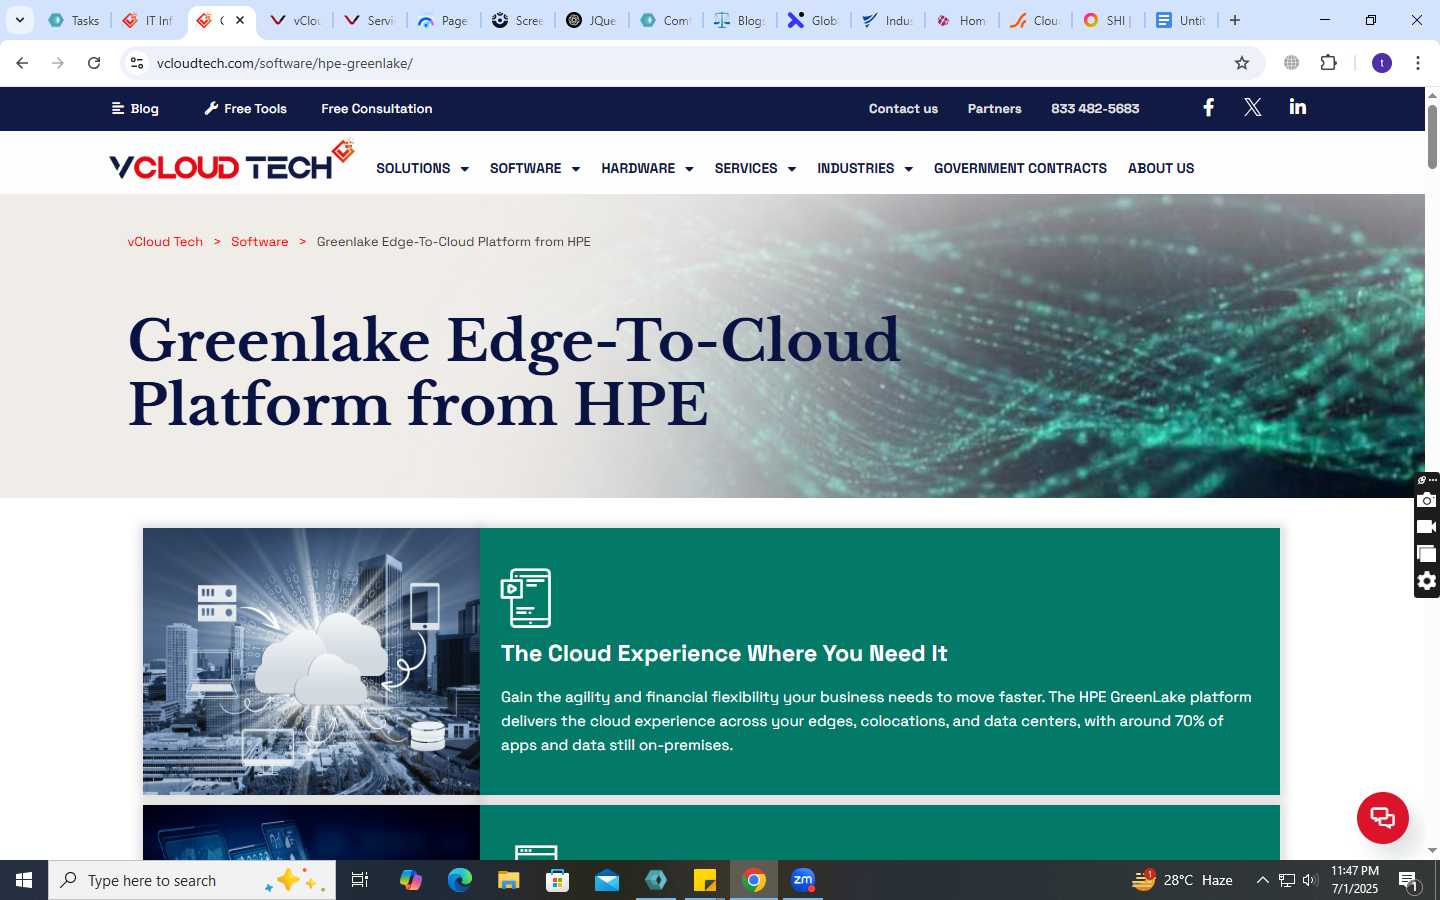Viewport: 1440px width, 900px height.
Task: Expand the INDUSTRIES menu
Action: pyautogui.click(x=865, y=168)
